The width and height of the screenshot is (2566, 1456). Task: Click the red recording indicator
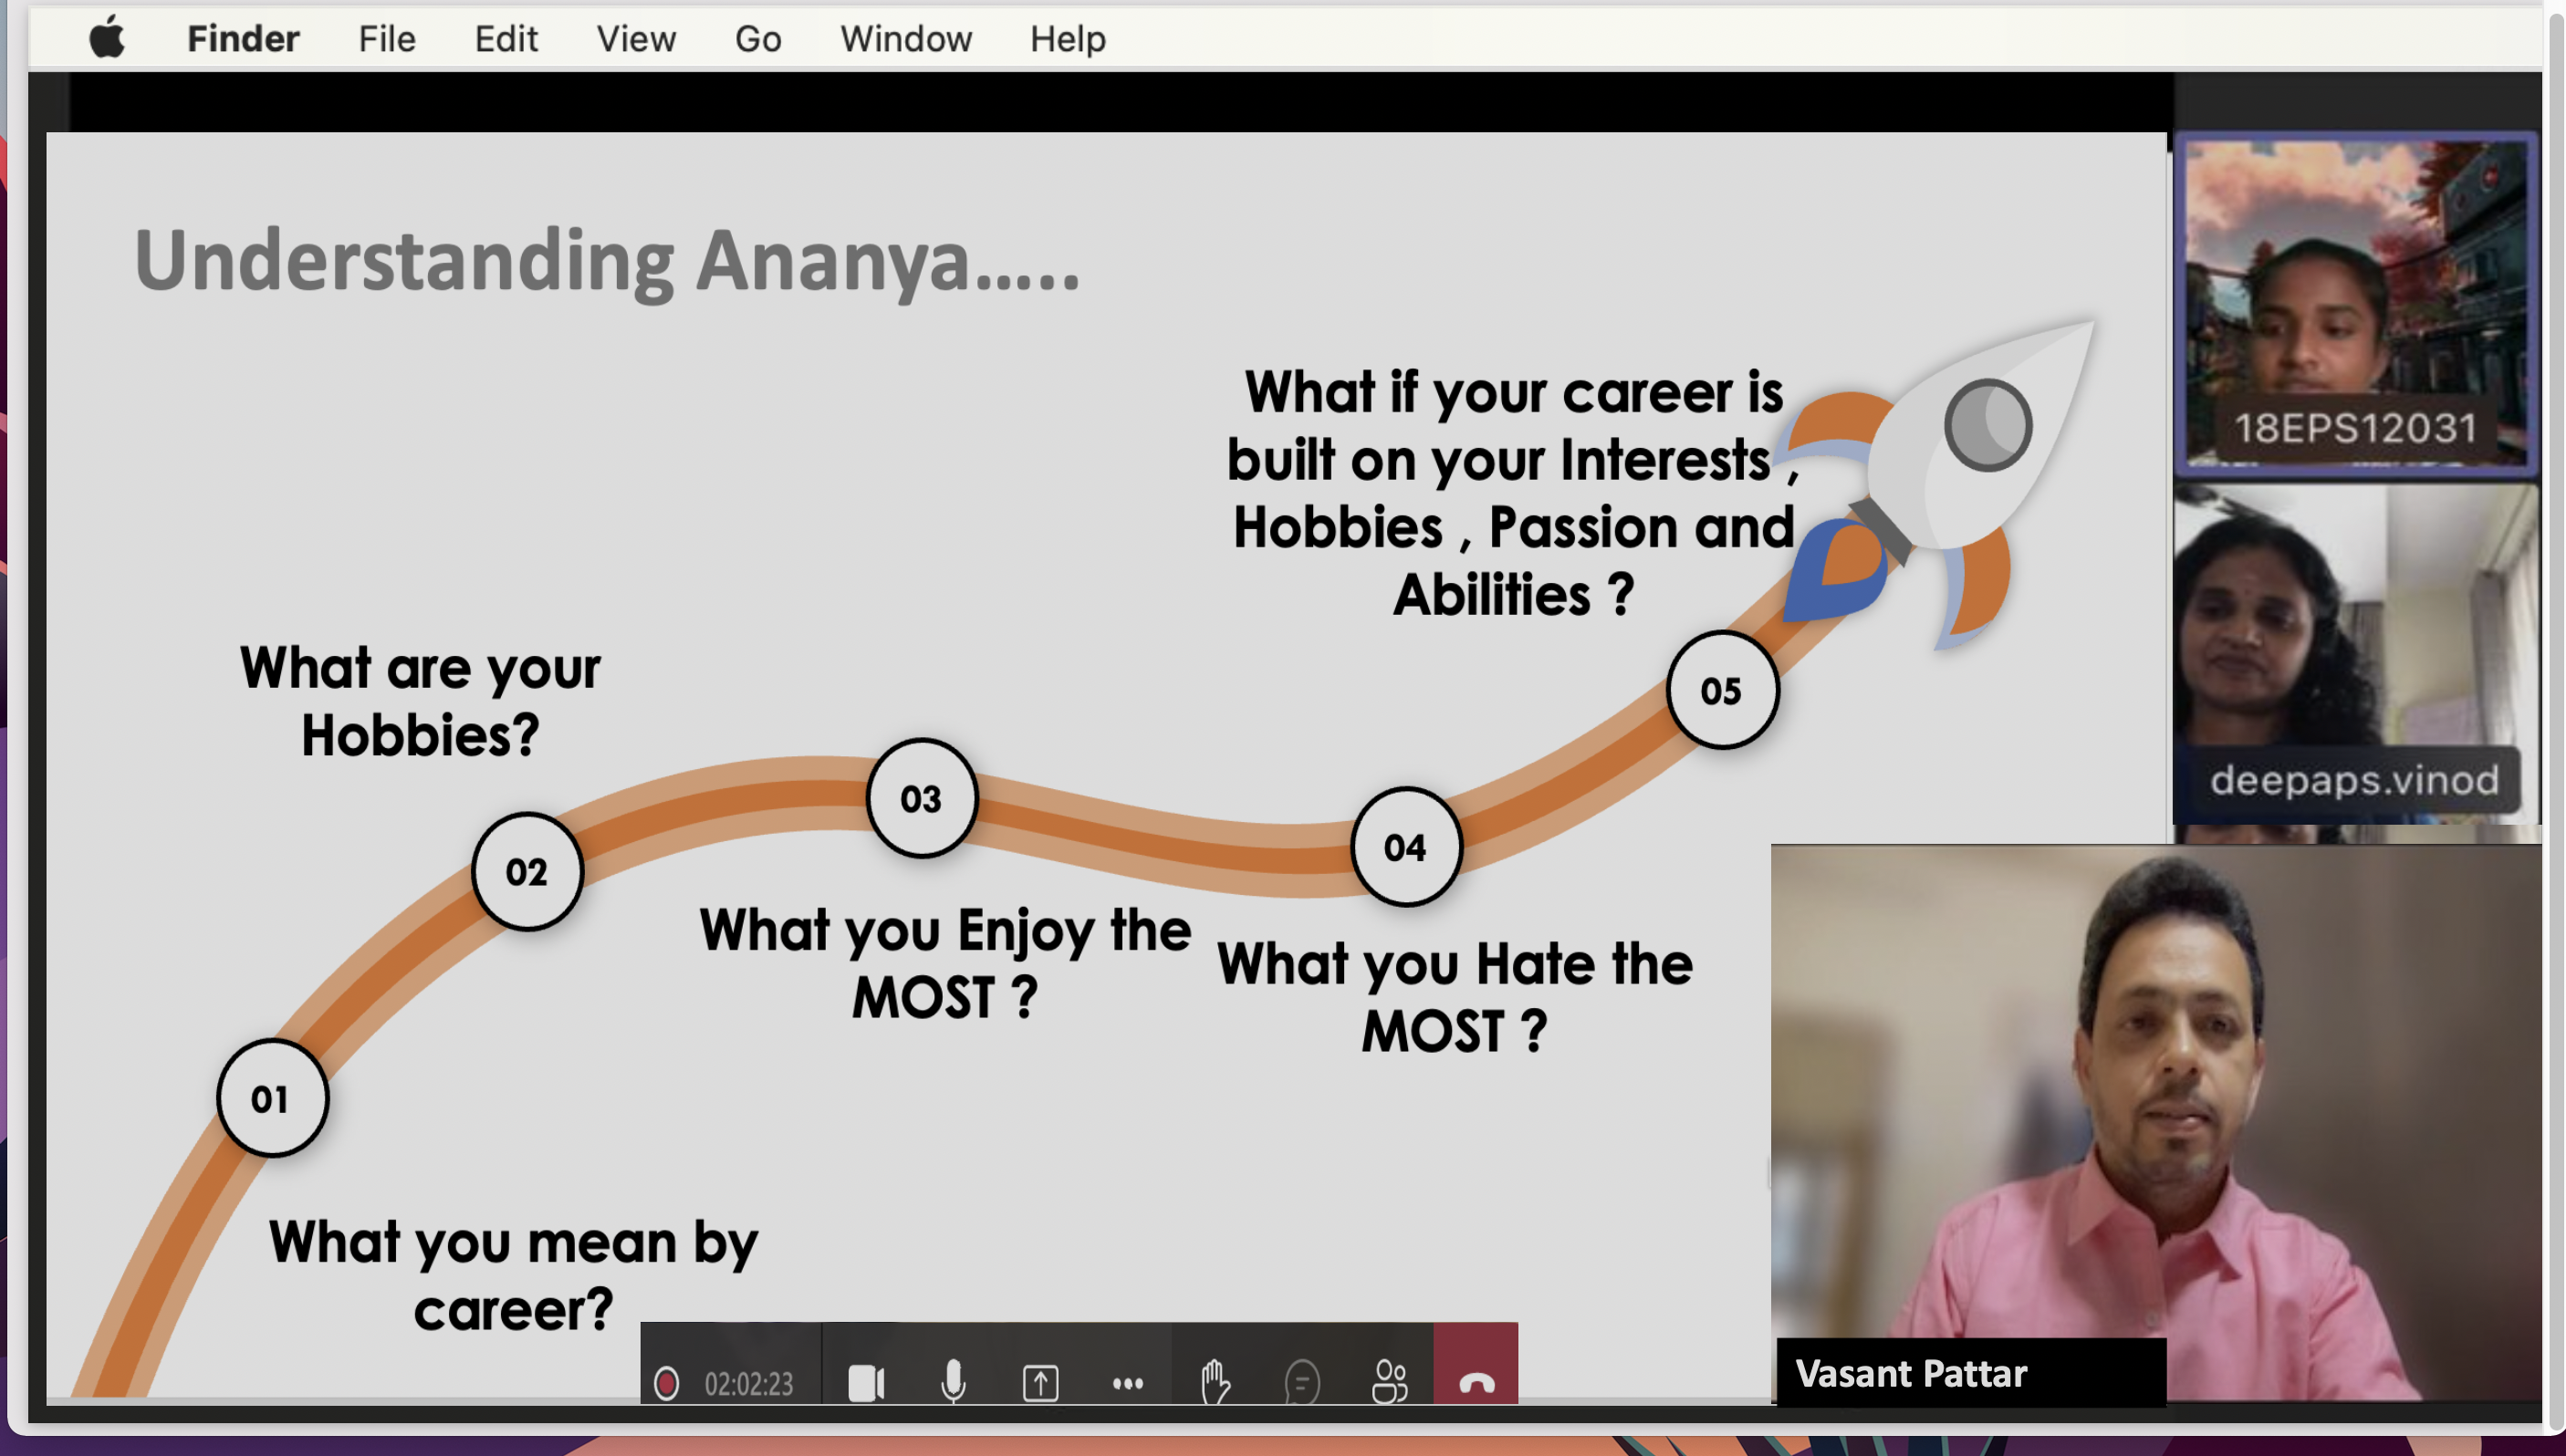point(666,1383)
